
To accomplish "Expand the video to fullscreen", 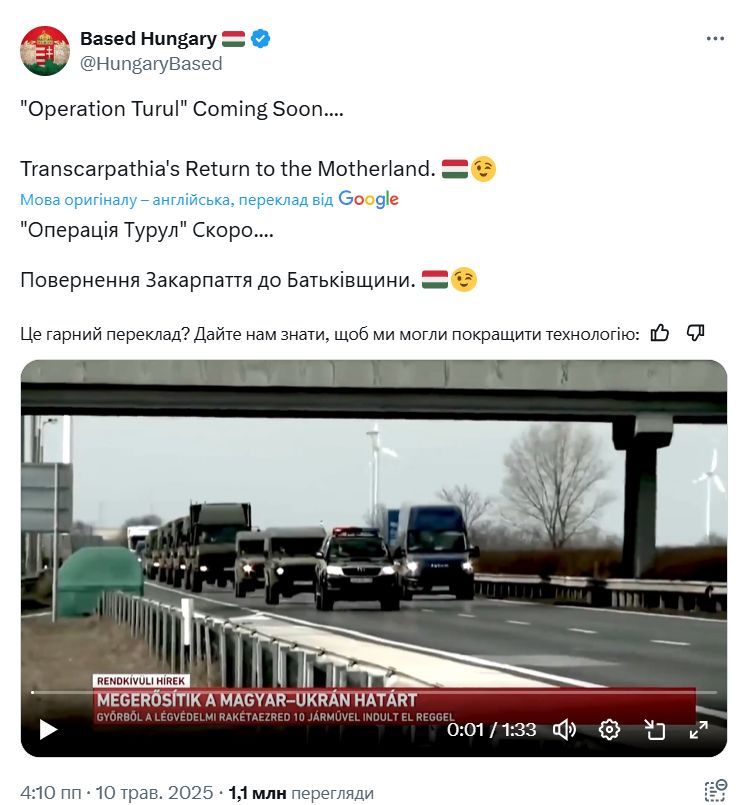I will [699, 730].
